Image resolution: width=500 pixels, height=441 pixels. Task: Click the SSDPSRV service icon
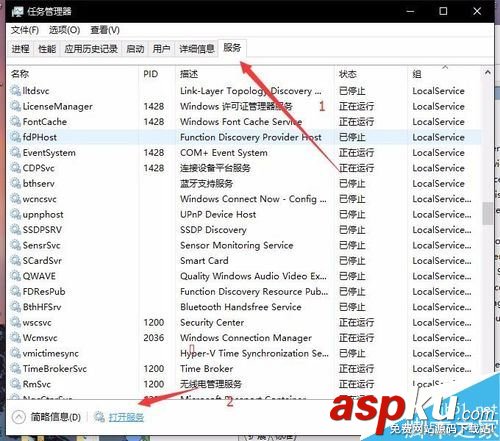[x=16, y=230]
